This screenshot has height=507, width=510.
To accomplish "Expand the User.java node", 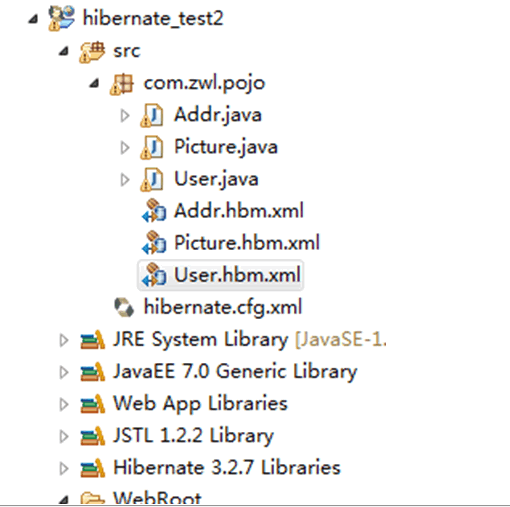I will tap(125, 180).
